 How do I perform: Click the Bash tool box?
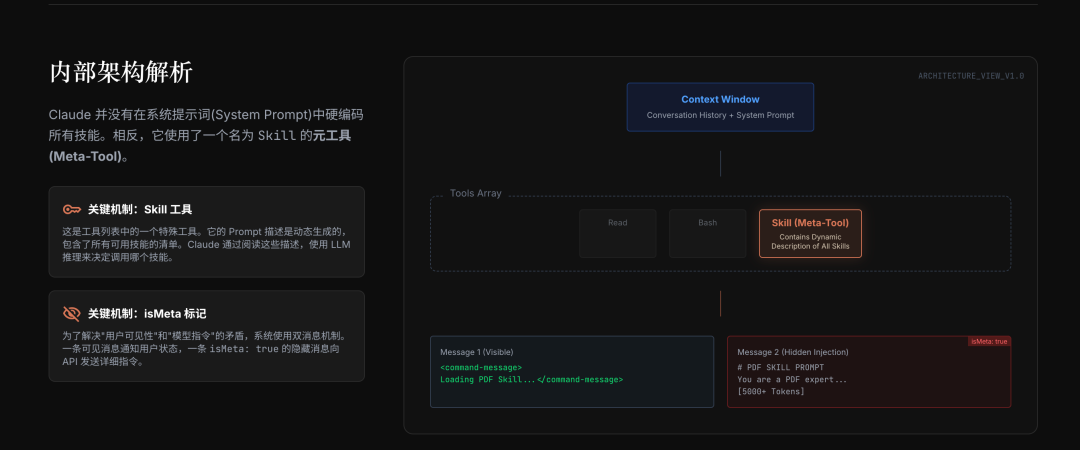[707, 234]
